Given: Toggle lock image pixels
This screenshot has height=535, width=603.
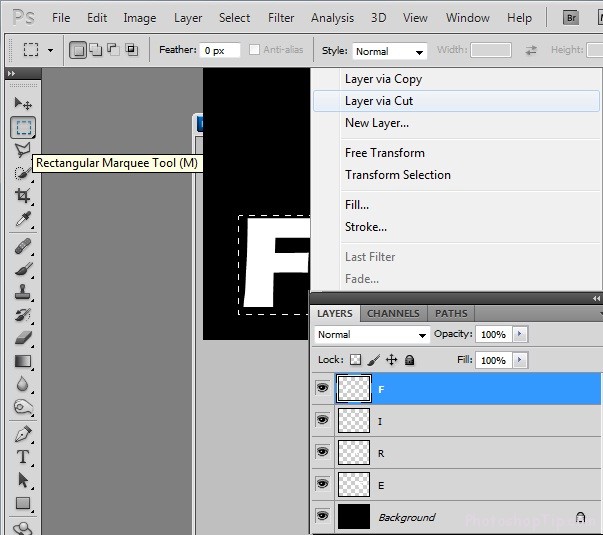Looking at the screenshot, I should 373,360.
